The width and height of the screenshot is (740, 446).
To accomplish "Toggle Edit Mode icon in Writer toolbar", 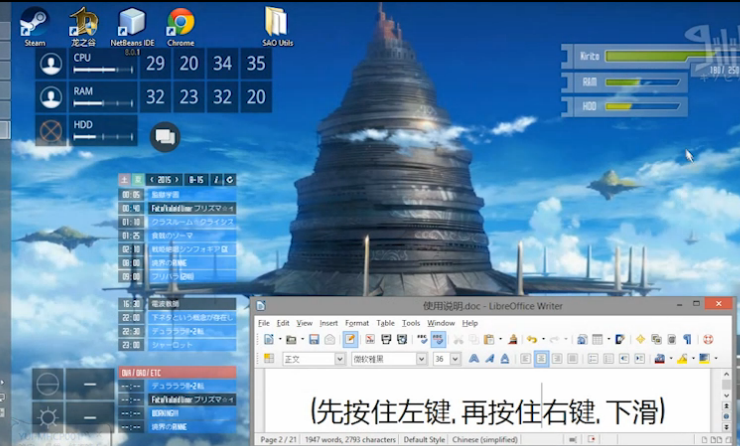I will tap(350, 339).
